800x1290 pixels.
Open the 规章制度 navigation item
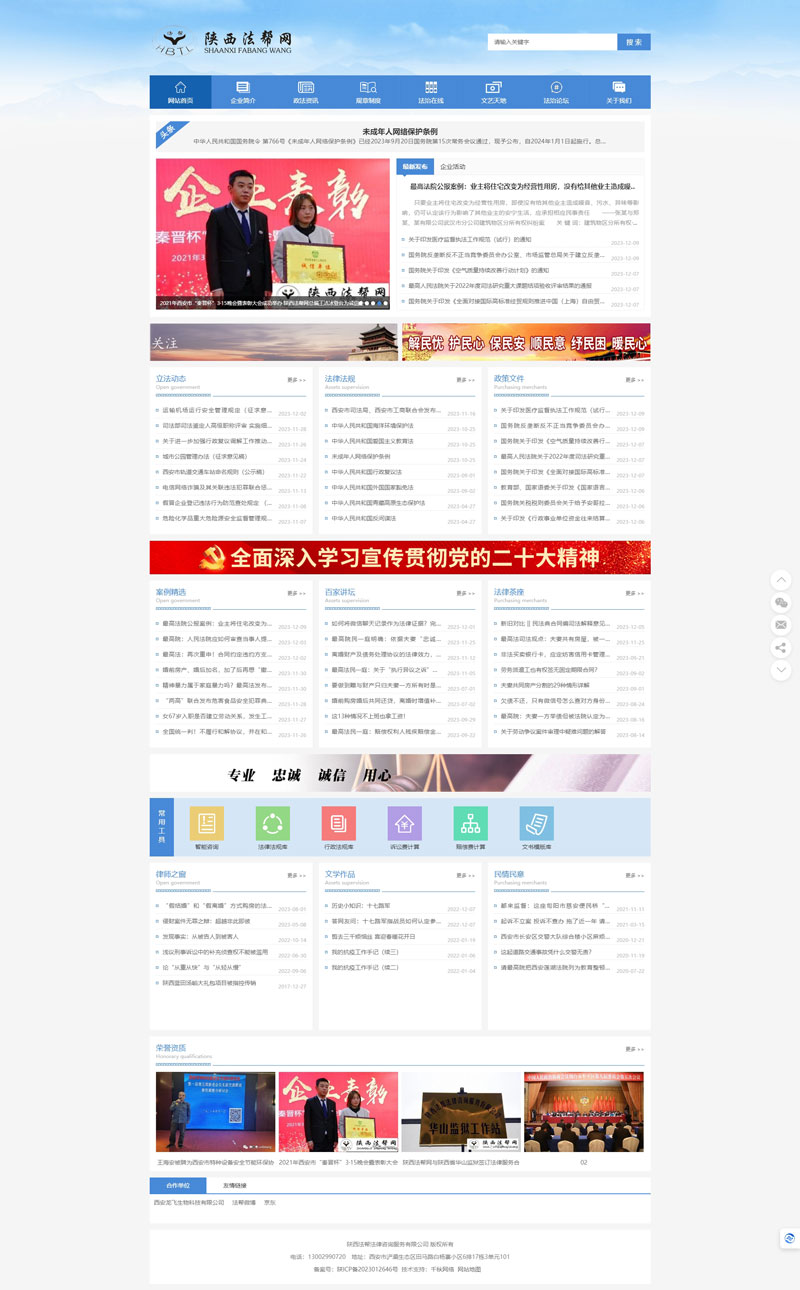(368, 92)
